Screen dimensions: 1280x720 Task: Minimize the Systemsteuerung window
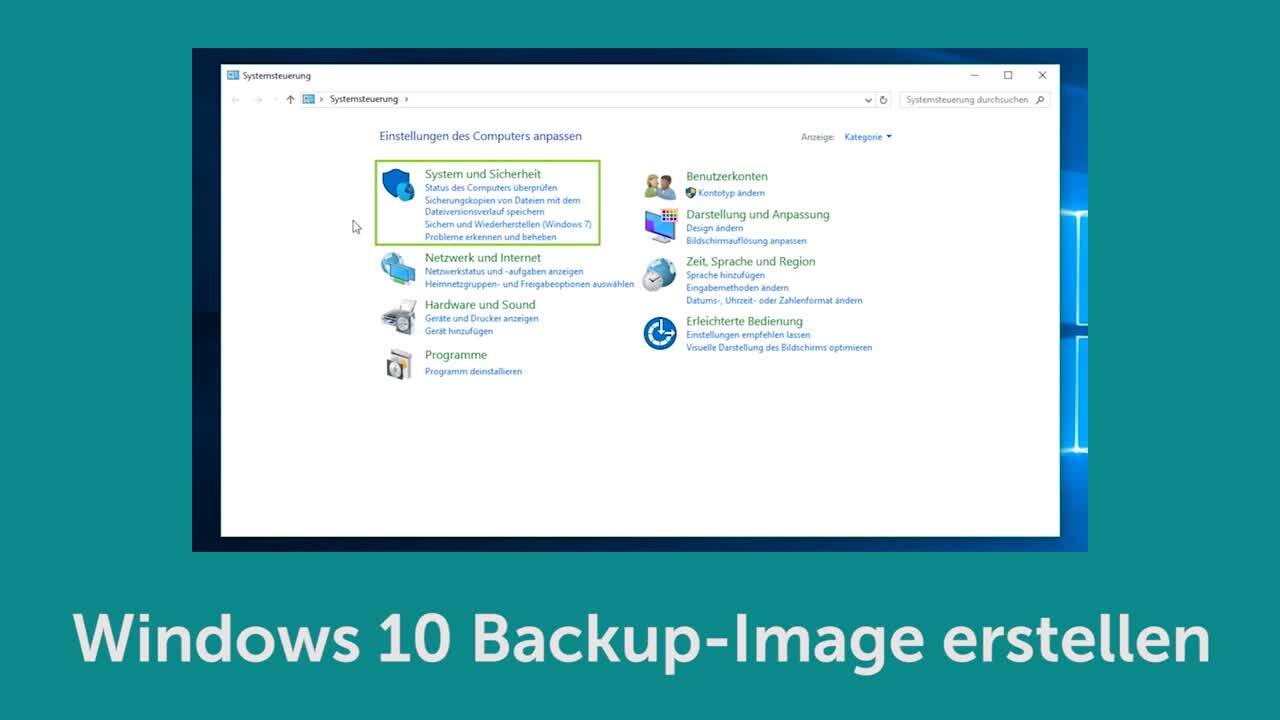pyautogui.click(x=974, y=75)
